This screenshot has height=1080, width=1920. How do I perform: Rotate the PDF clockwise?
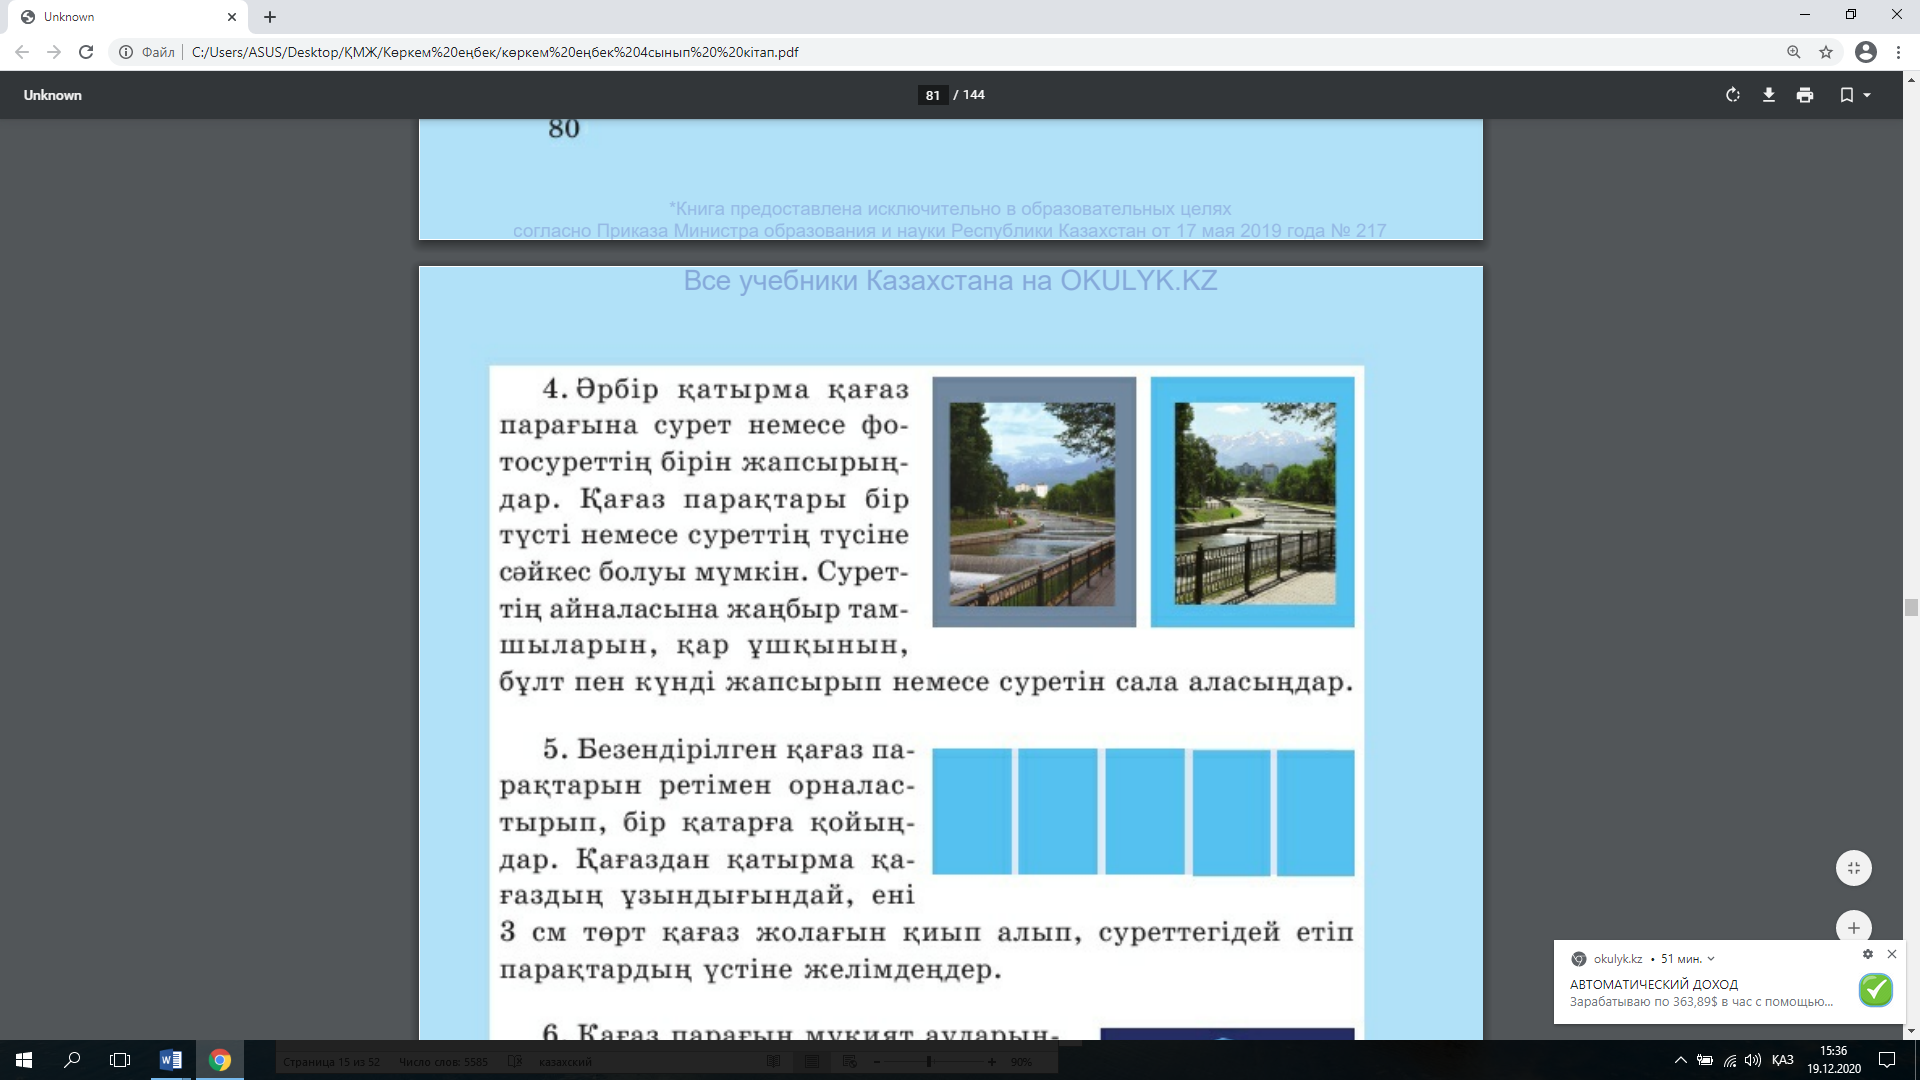click(1733, 95)
